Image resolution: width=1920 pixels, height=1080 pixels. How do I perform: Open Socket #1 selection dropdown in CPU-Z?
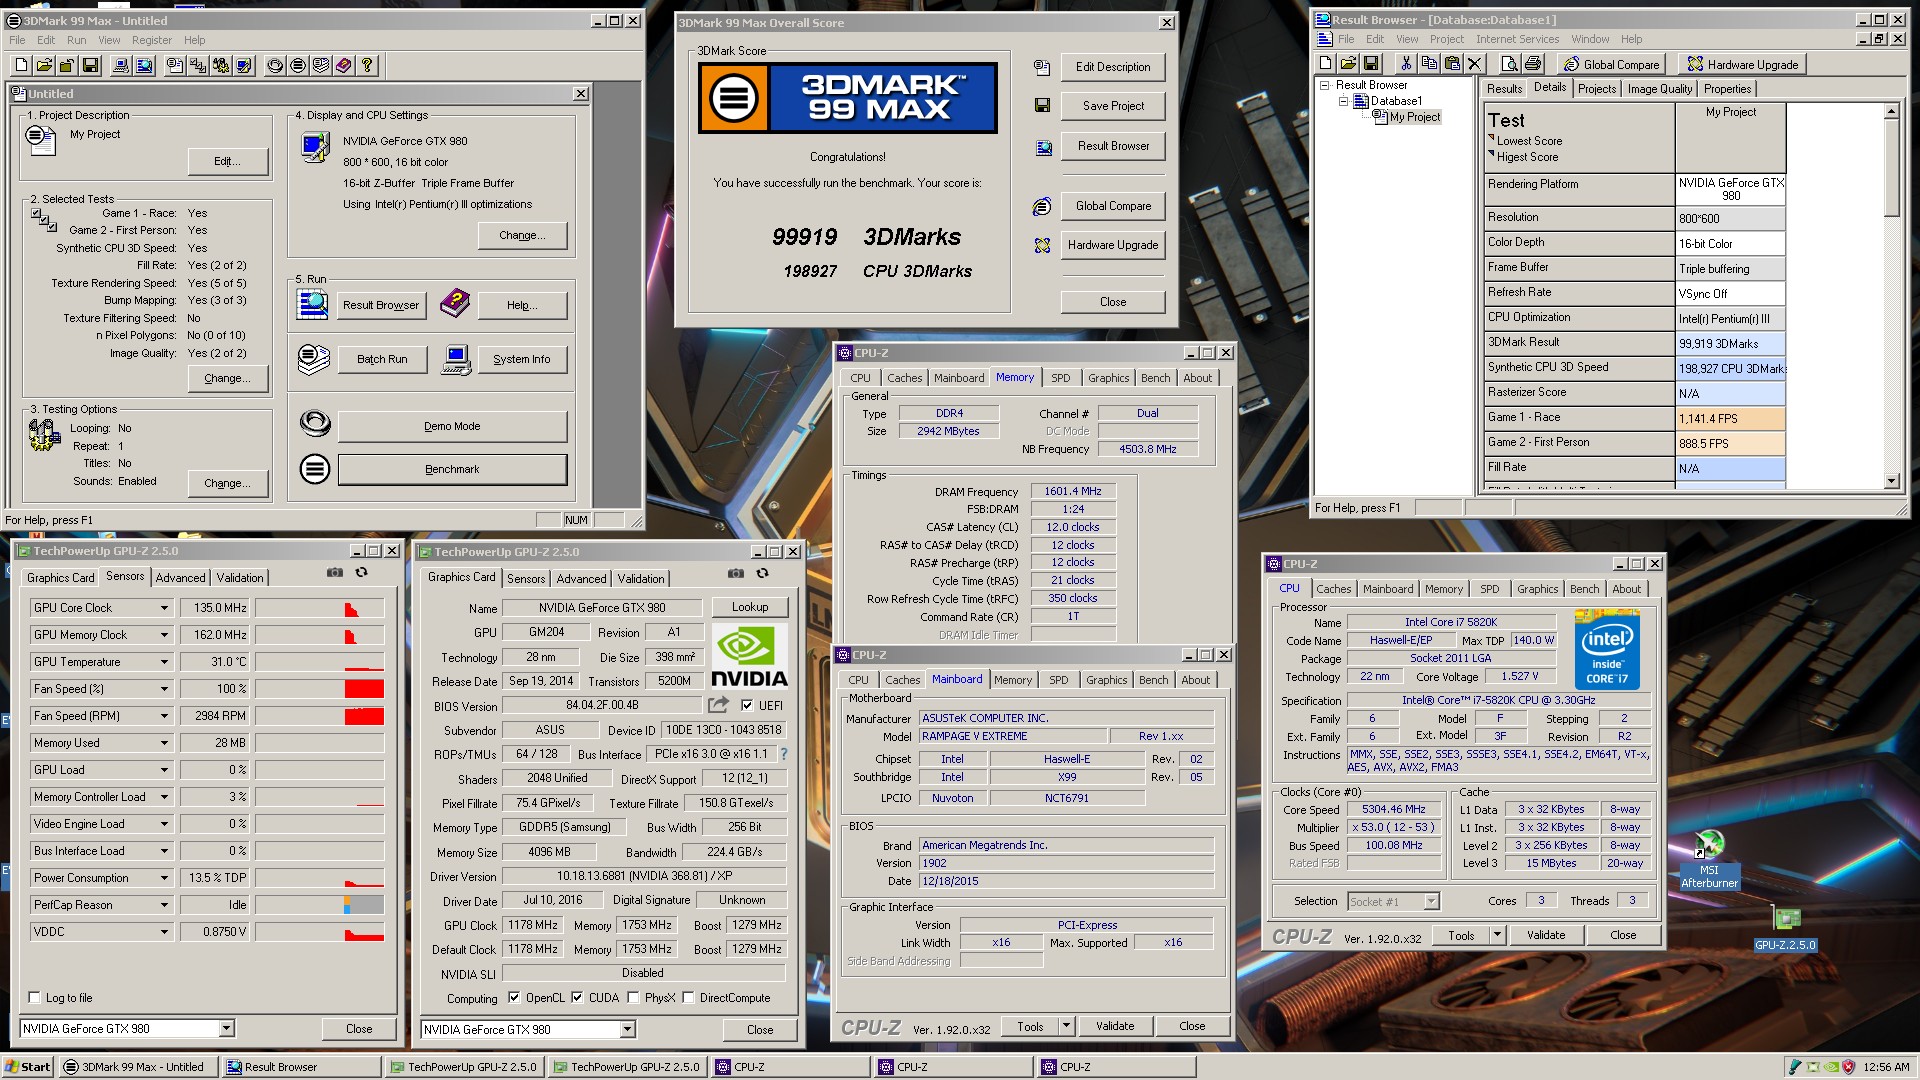coord(1393,901)
